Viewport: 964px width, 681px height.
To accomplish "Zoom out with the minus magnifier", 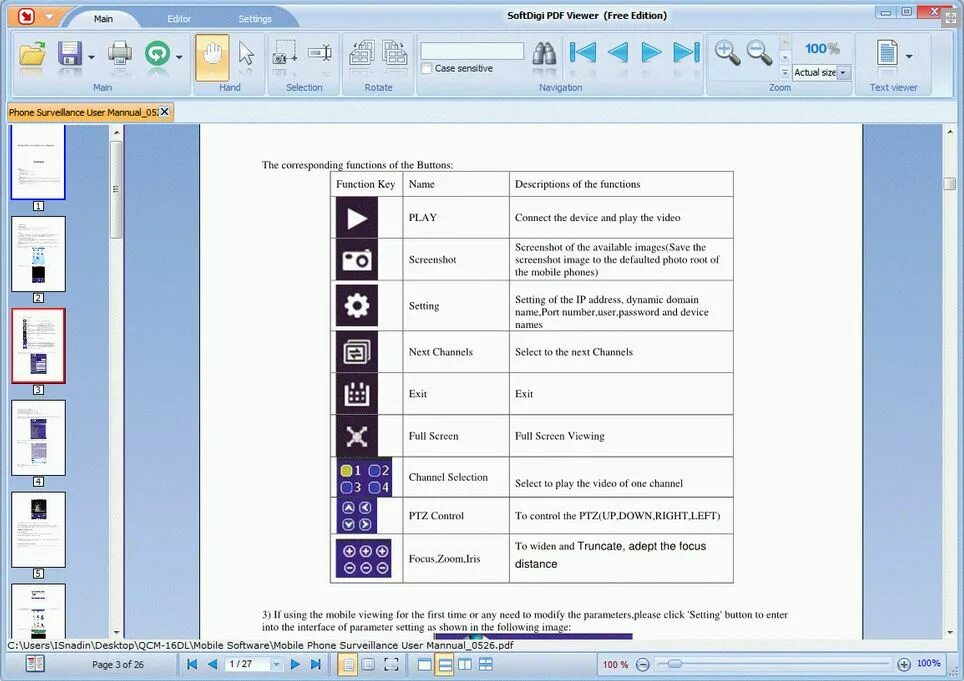I will (x=759, y=53).
